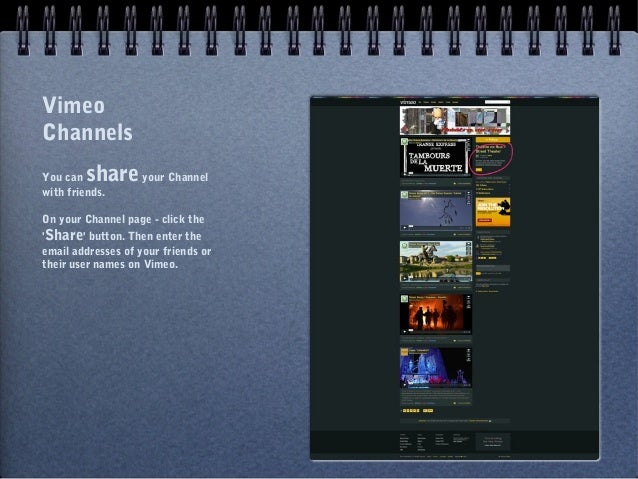The image size is (638, 479).
Task: Click the Vimeo logo in the header
Action: (408, 102)
